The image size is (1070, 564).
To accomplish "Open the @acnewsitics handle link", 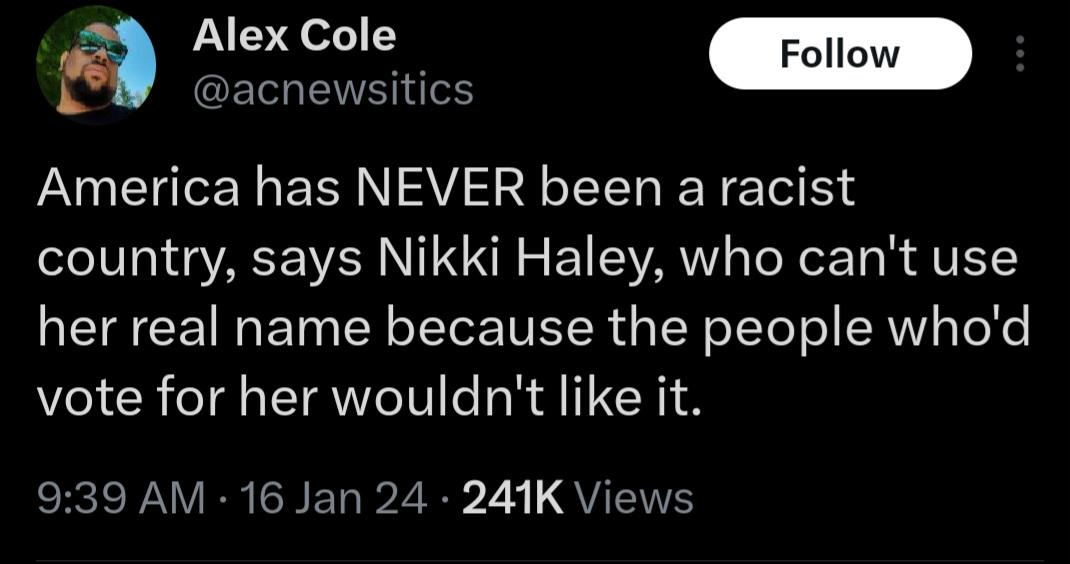I will [x=332, y=90].
